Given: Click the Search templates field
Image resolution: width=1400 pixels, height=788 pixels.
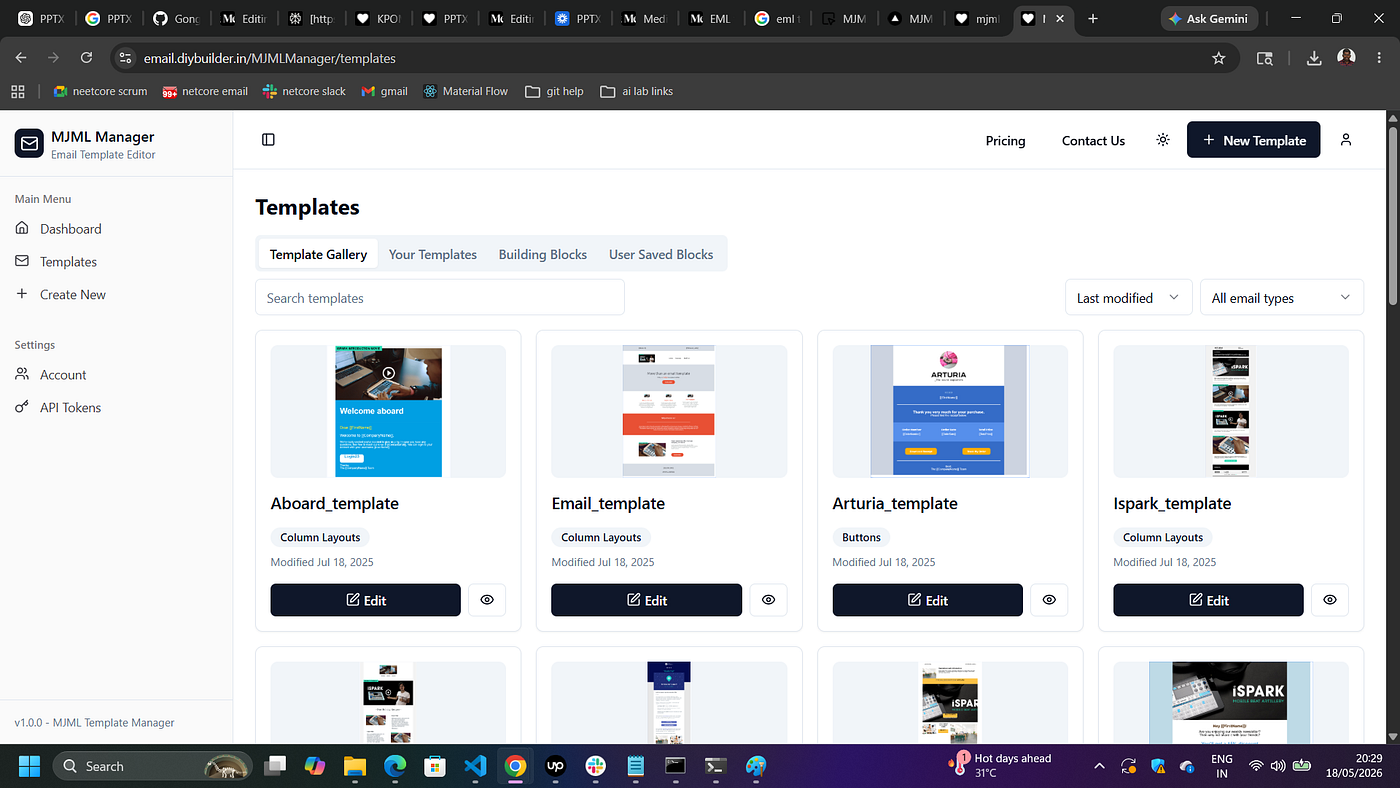Looking at the screenshot, I should (x=440, y=298).
